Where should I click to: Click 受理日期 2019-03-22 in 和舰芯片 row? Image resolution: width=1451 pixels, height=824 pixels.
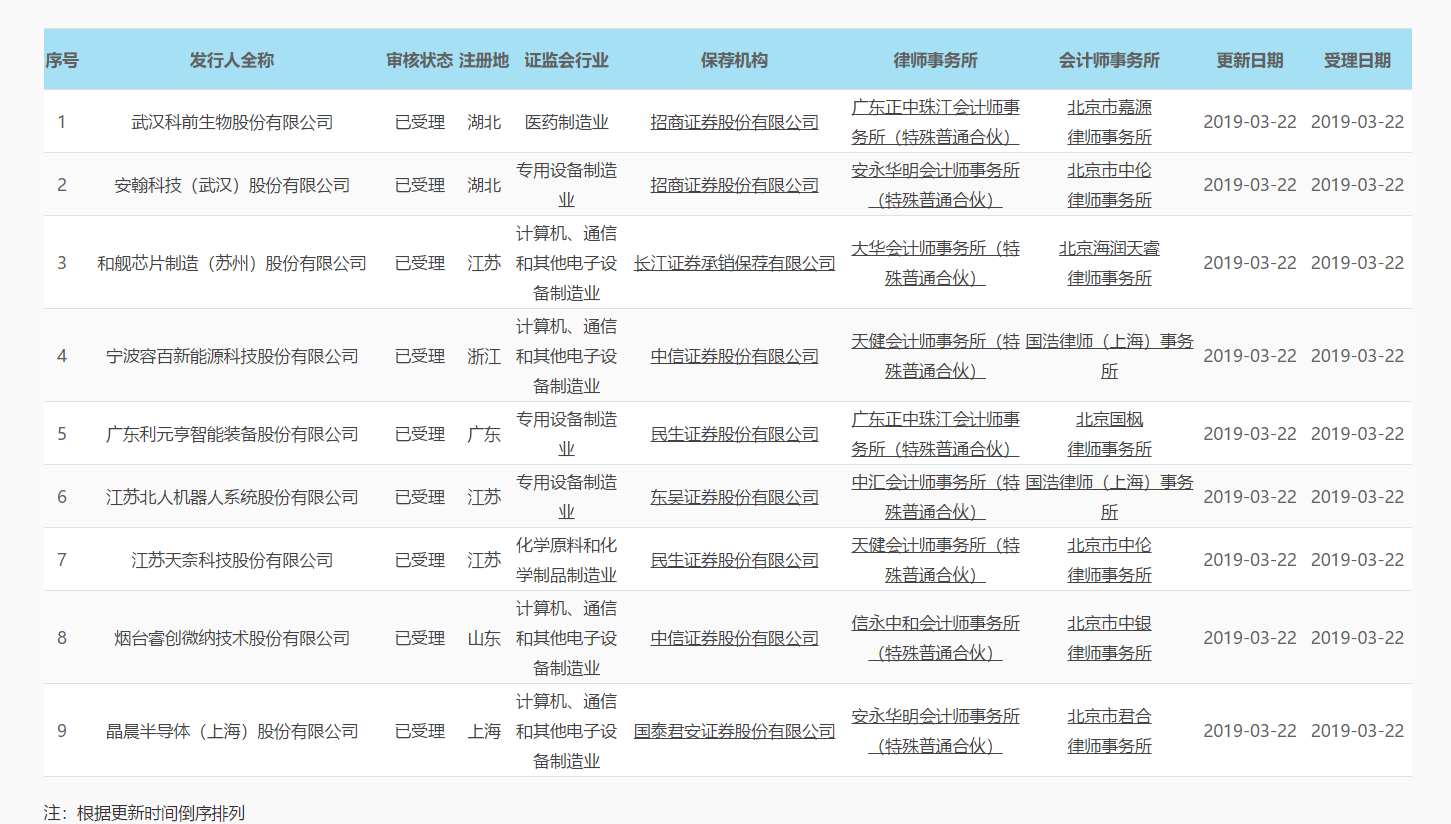pyautogui.click(x=1358, y=263)
